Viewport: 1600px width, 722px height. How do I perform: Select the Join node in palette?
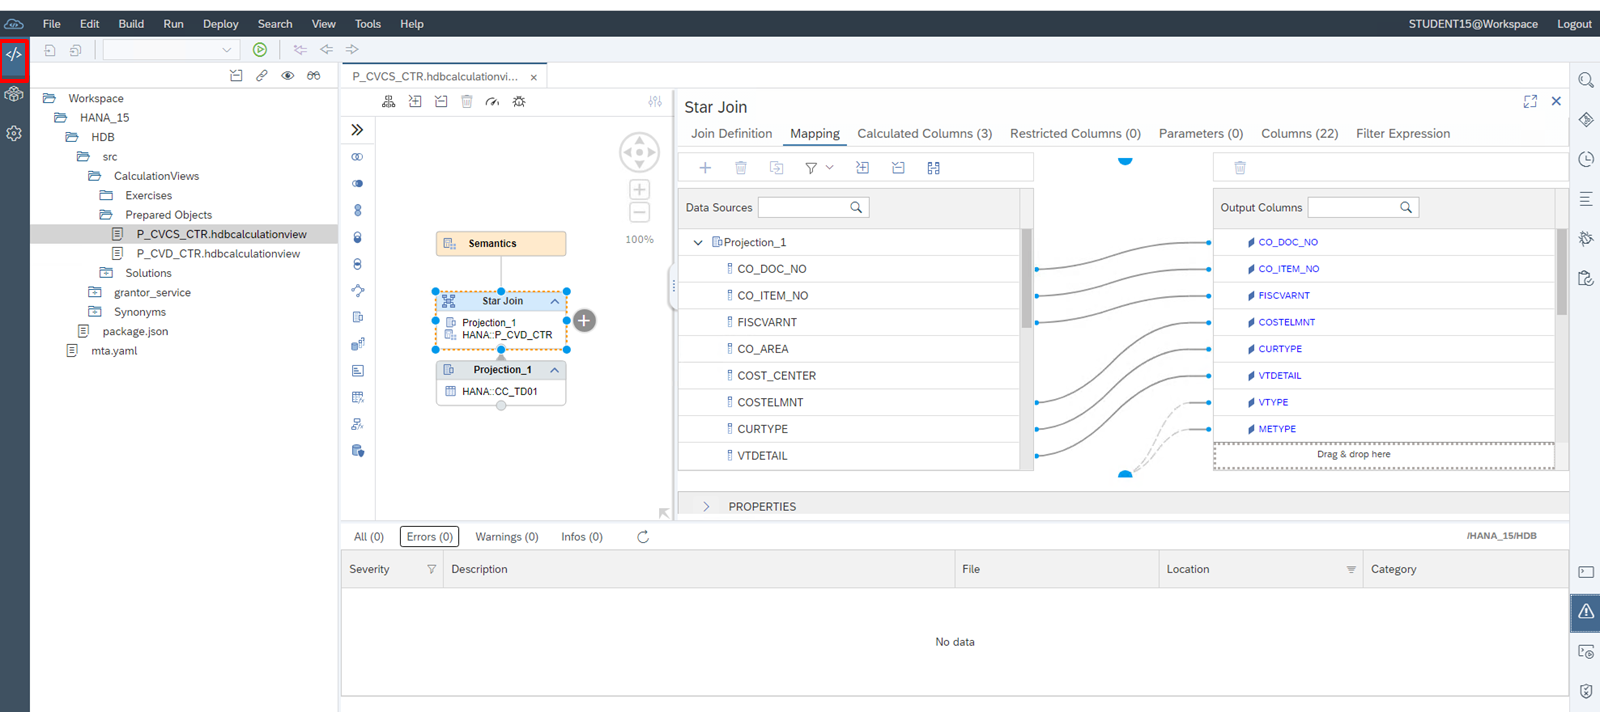click(357, 157)
